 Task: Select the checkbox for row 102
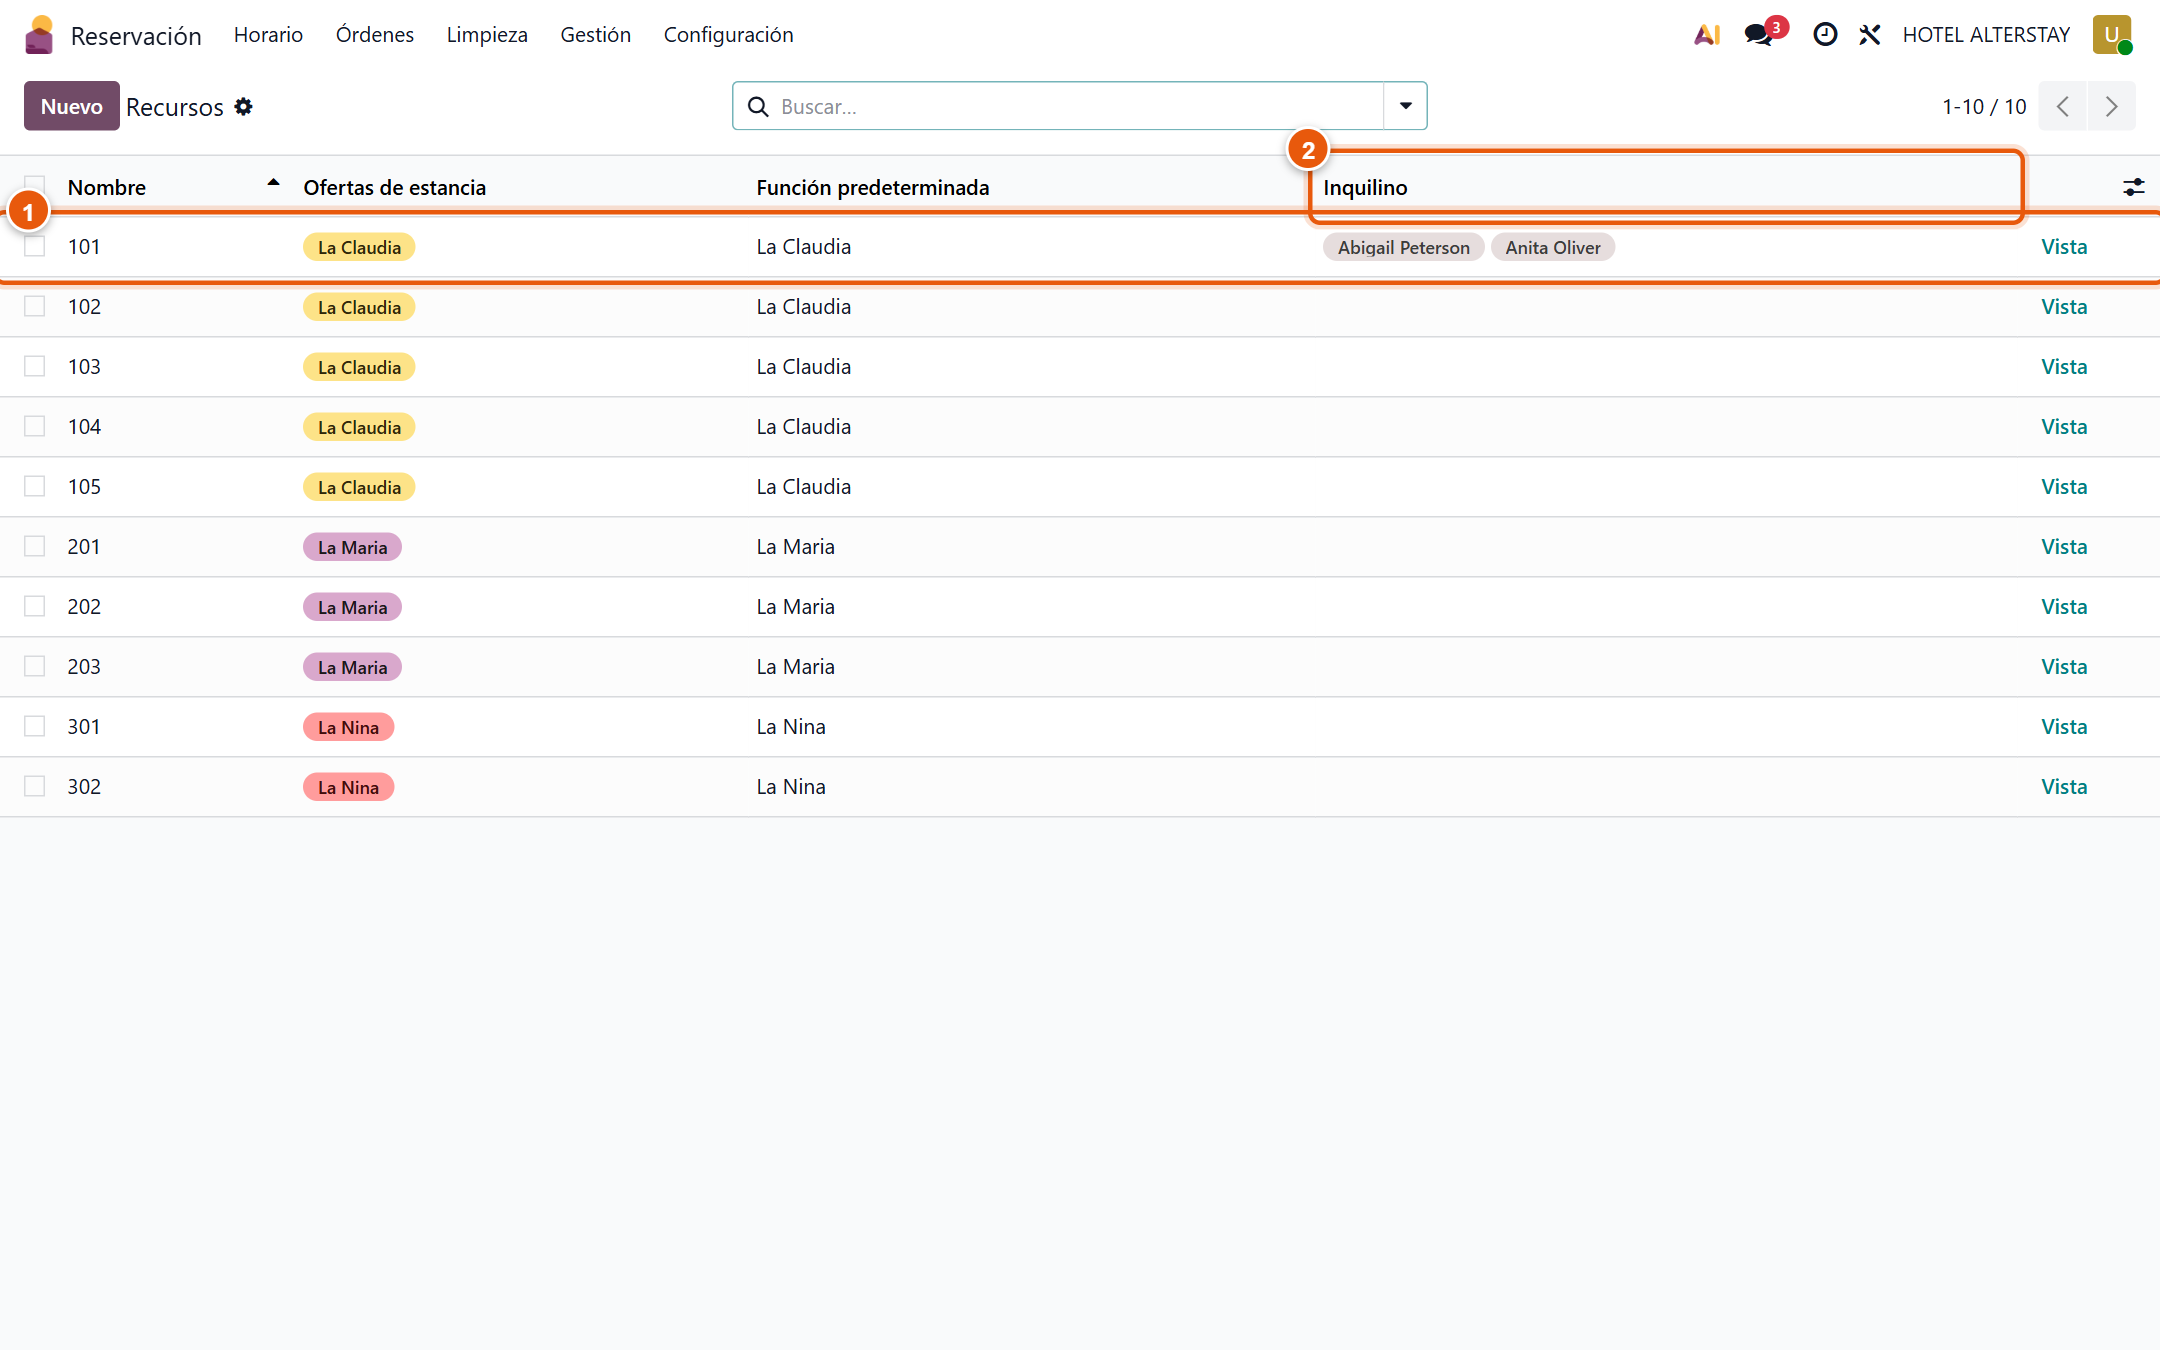coord(35,306)
